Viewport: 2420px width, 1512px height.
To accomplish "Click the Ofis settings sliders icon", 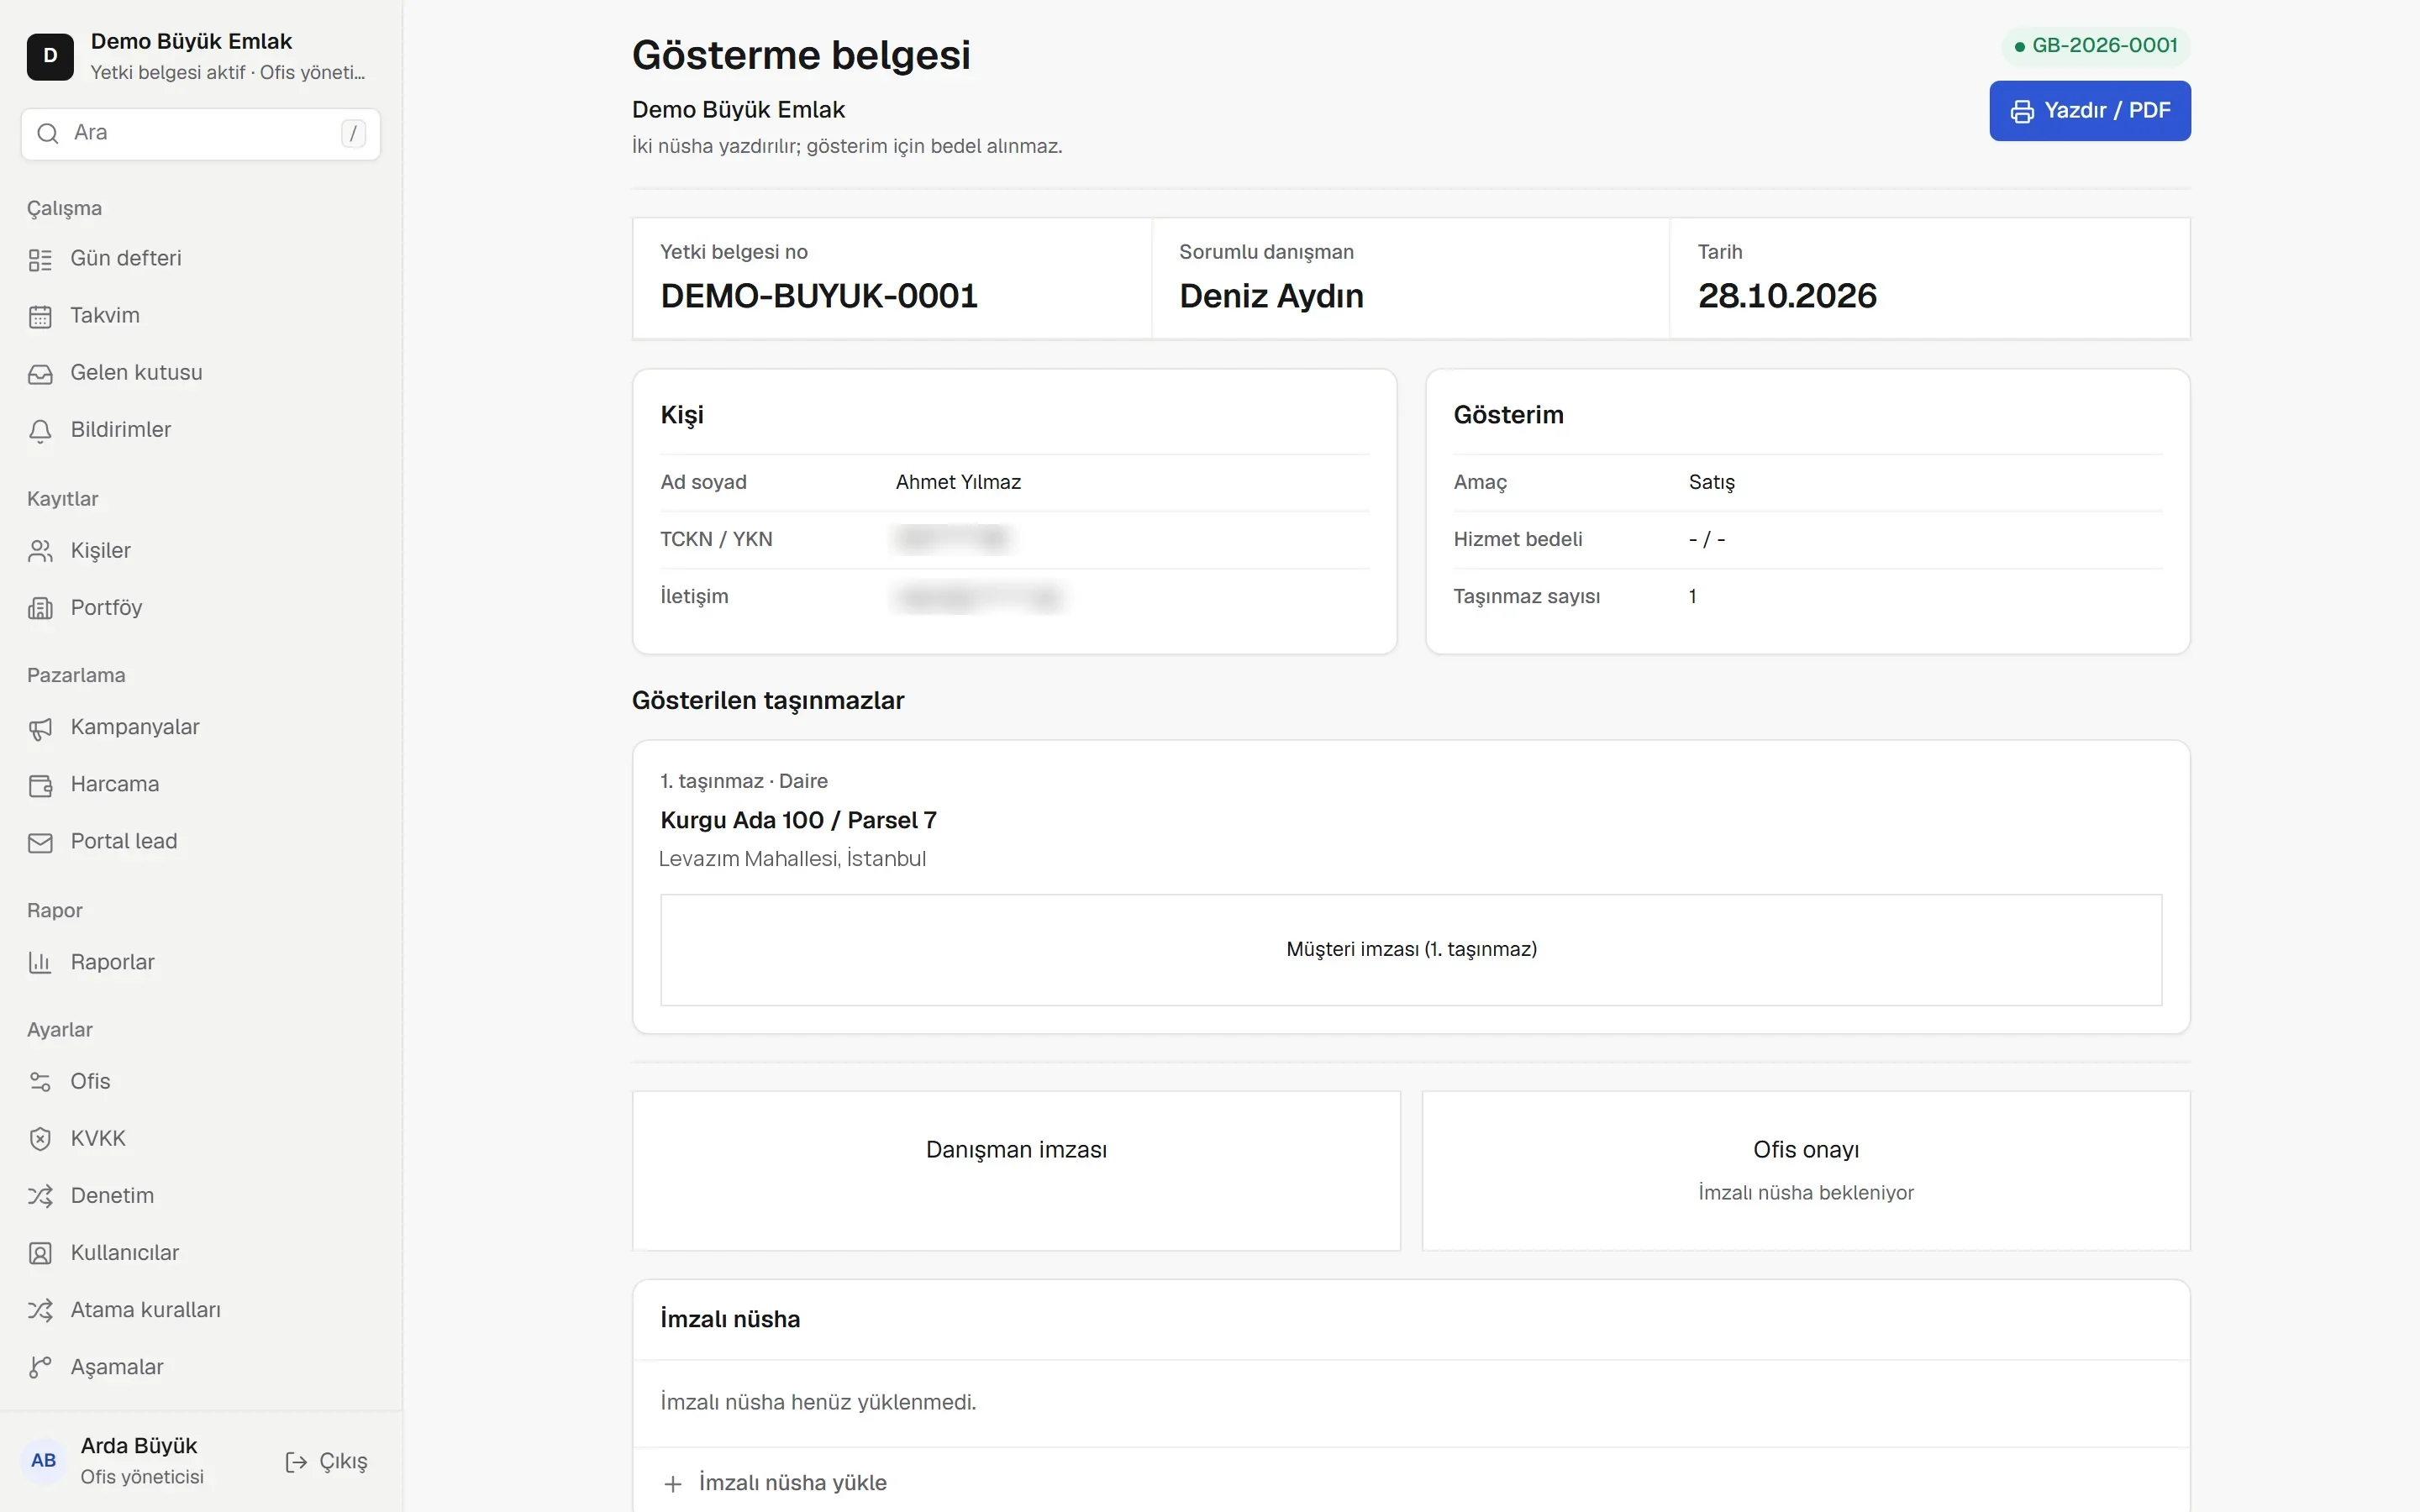I will point(40,1082).
